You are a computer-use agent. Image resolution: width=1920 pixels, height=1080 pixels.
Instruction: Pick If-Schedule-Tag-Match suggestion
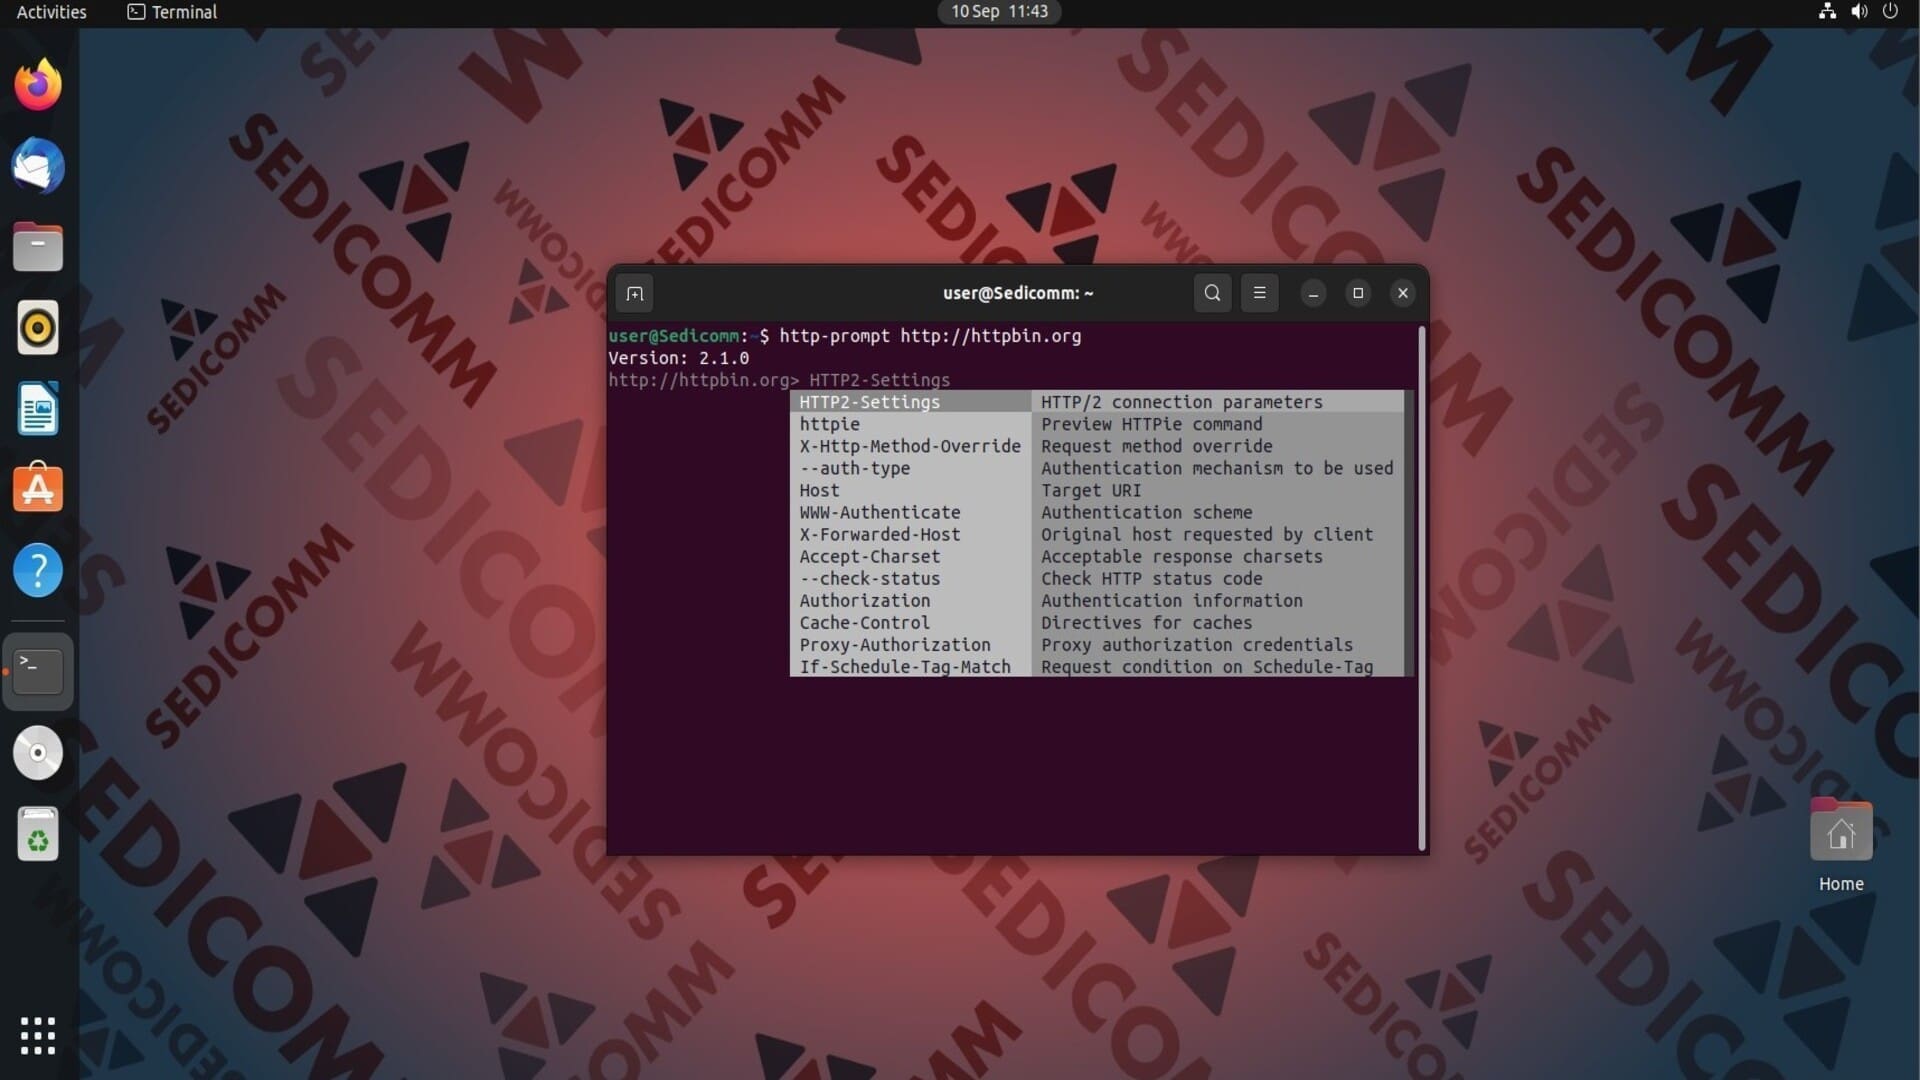(x=910, y=666)
